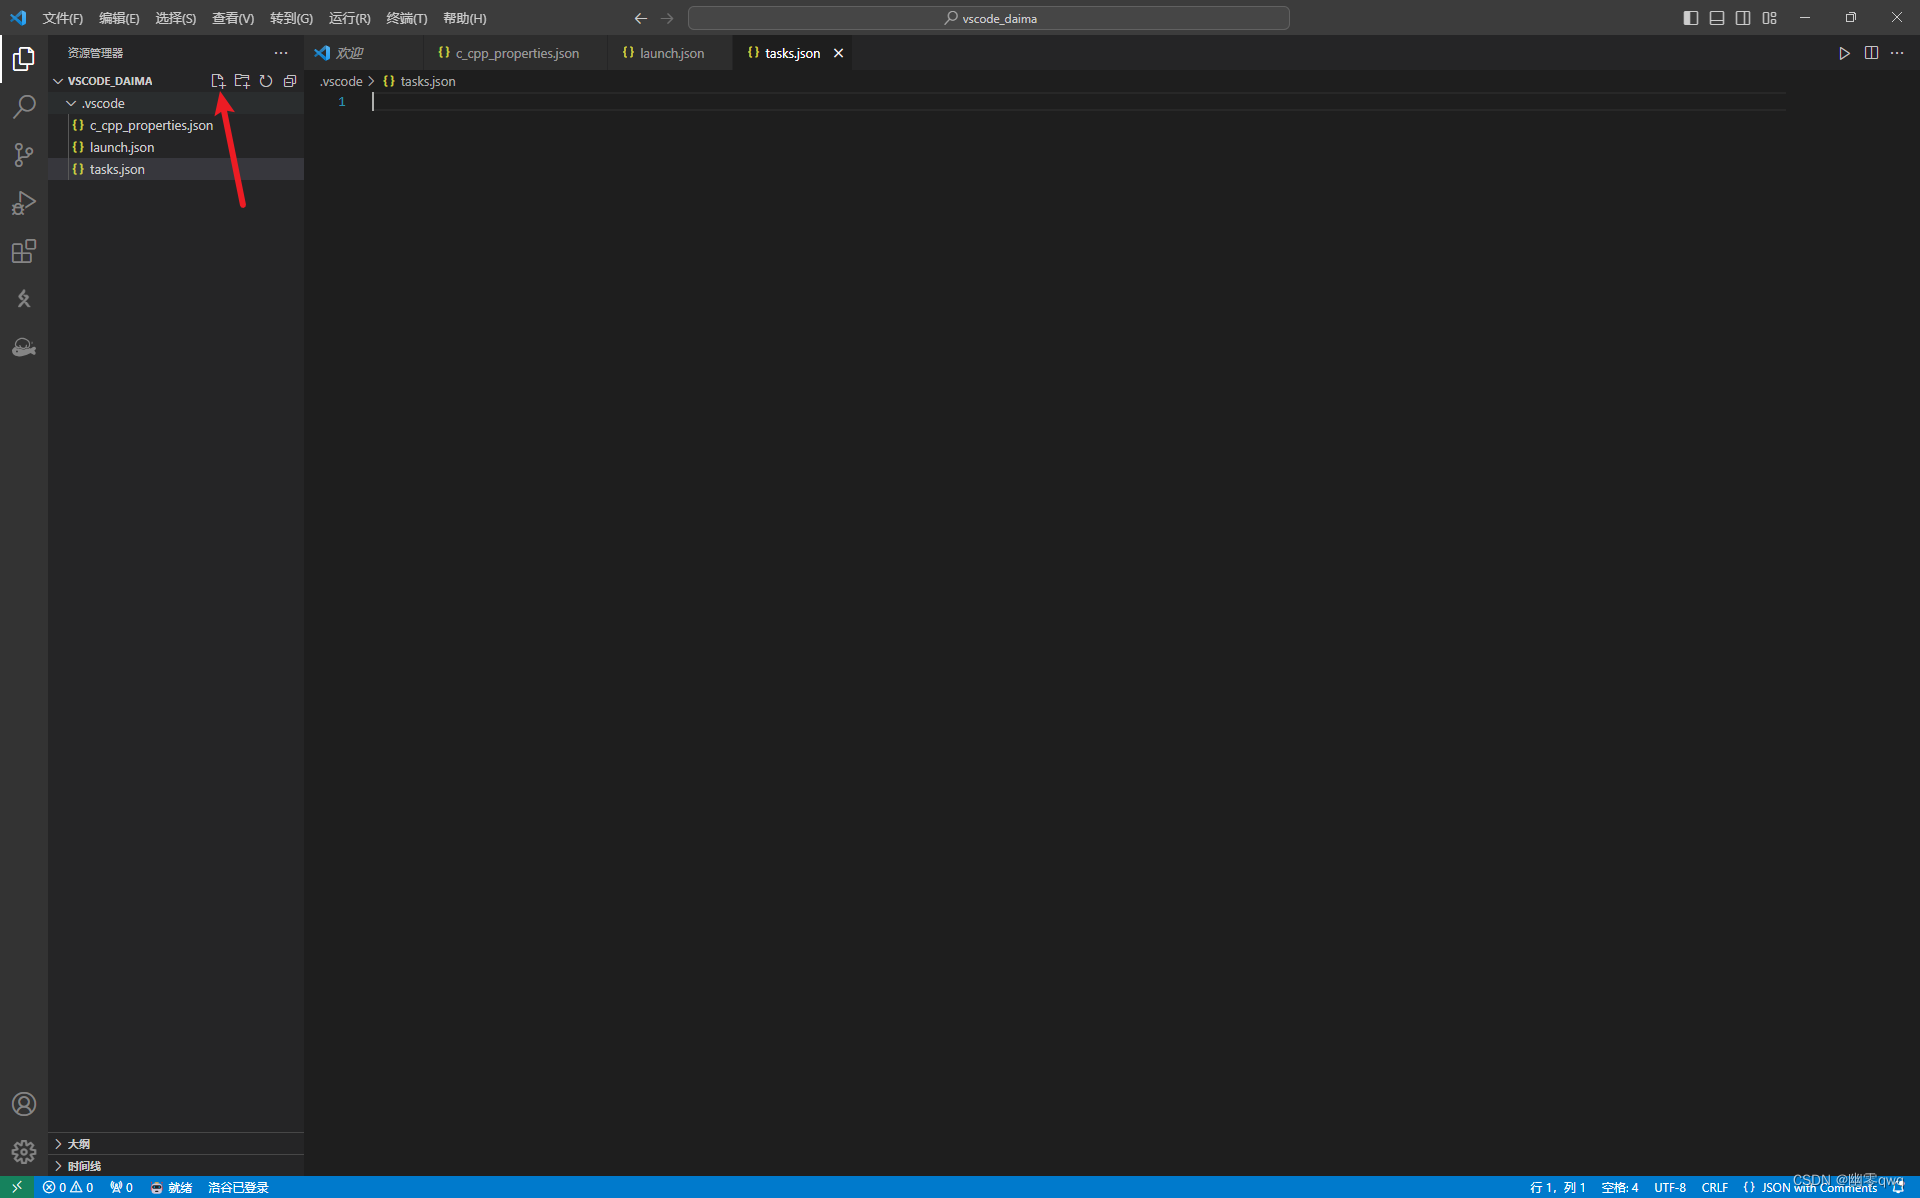Image resolution: width=1920 pixels, height=1198 pixels.
Task: Click the Run file play icon in editor toolbar
Action: click(1844, 53)
